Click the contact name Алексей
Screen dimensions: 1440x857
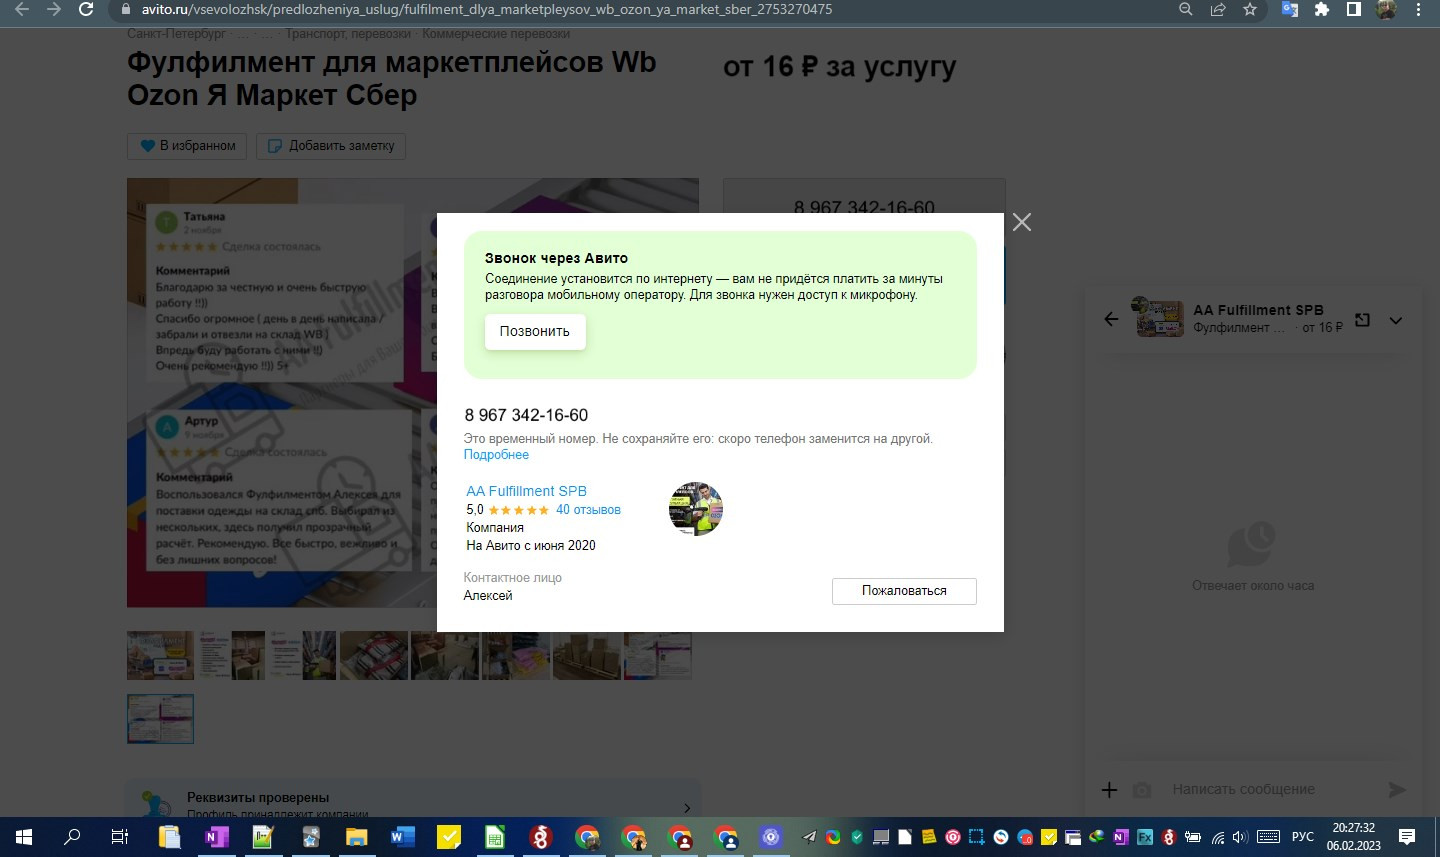click(488, 596)
